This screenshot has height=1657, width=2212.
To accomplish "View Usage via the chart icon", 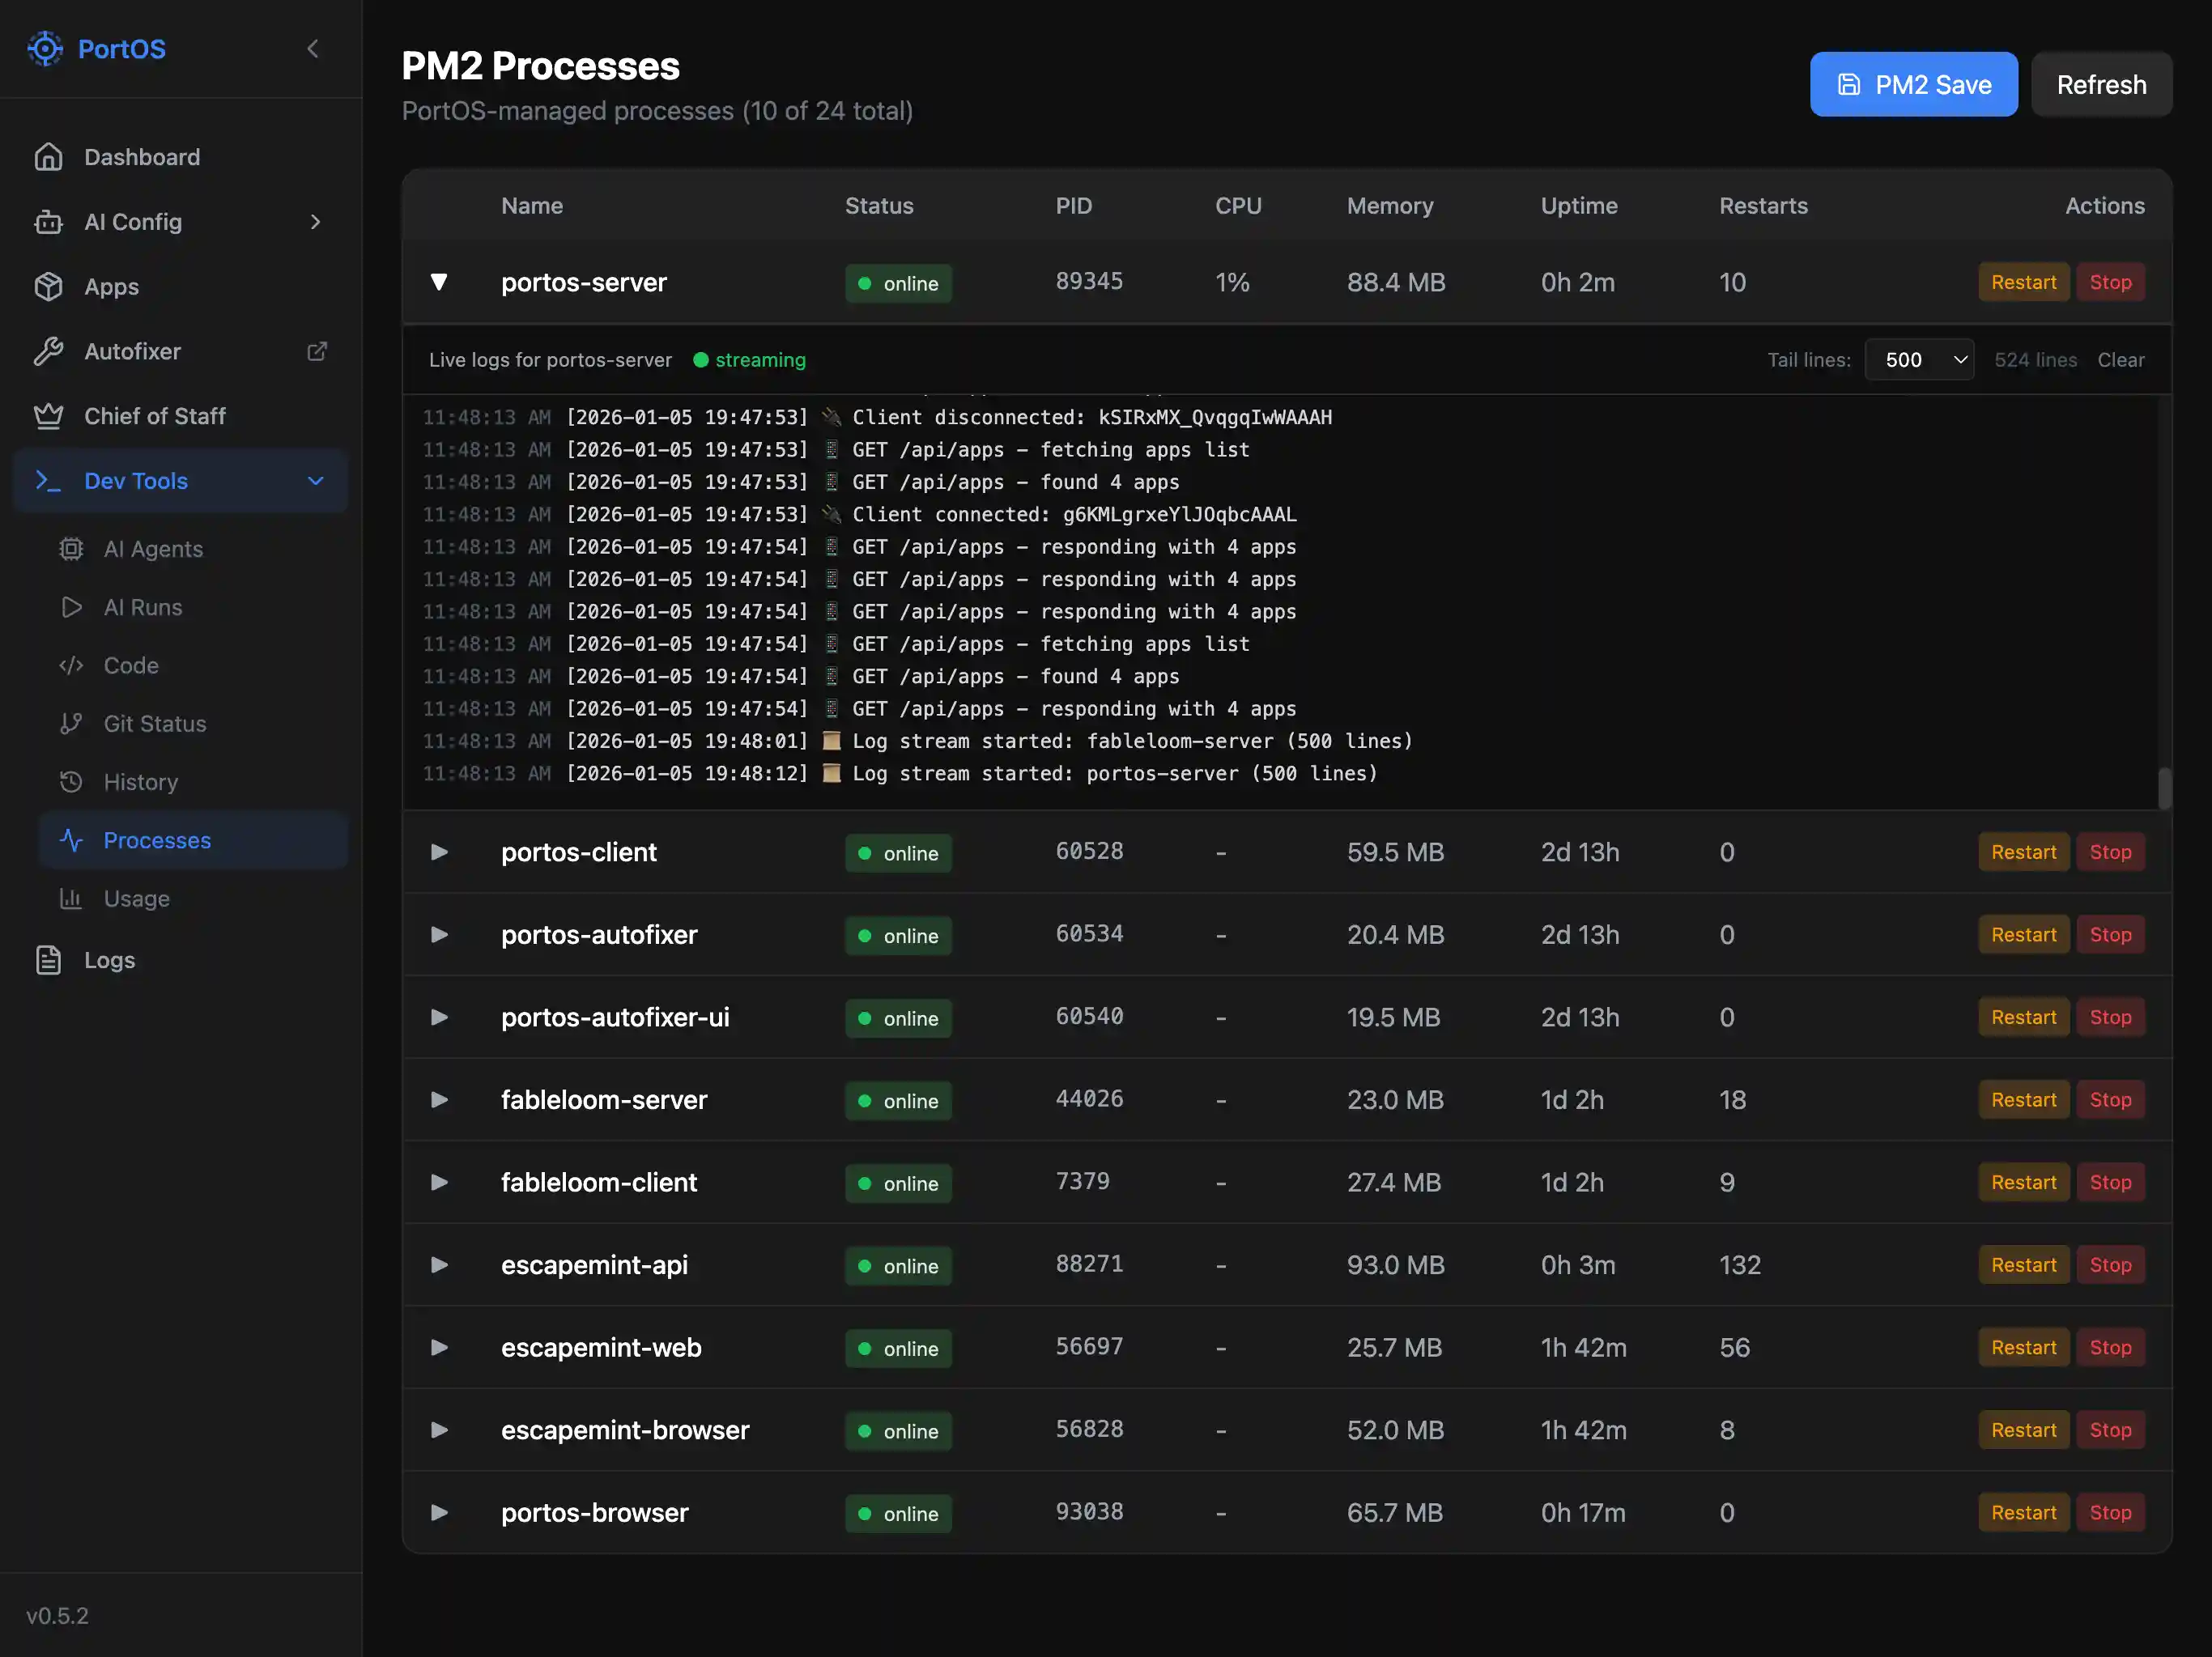I will [x=71, y=898].
